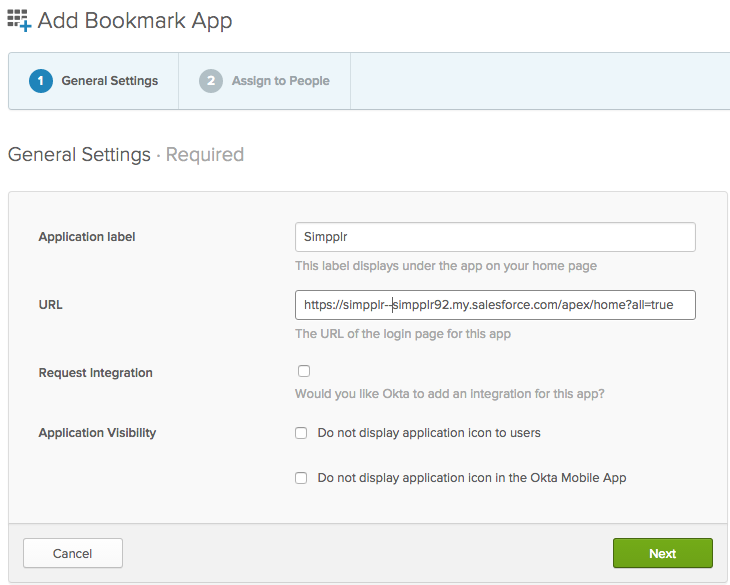This screenshot has width=730, height=585.
Task: Open the Assign to People step tab
Action: [264, 81]
